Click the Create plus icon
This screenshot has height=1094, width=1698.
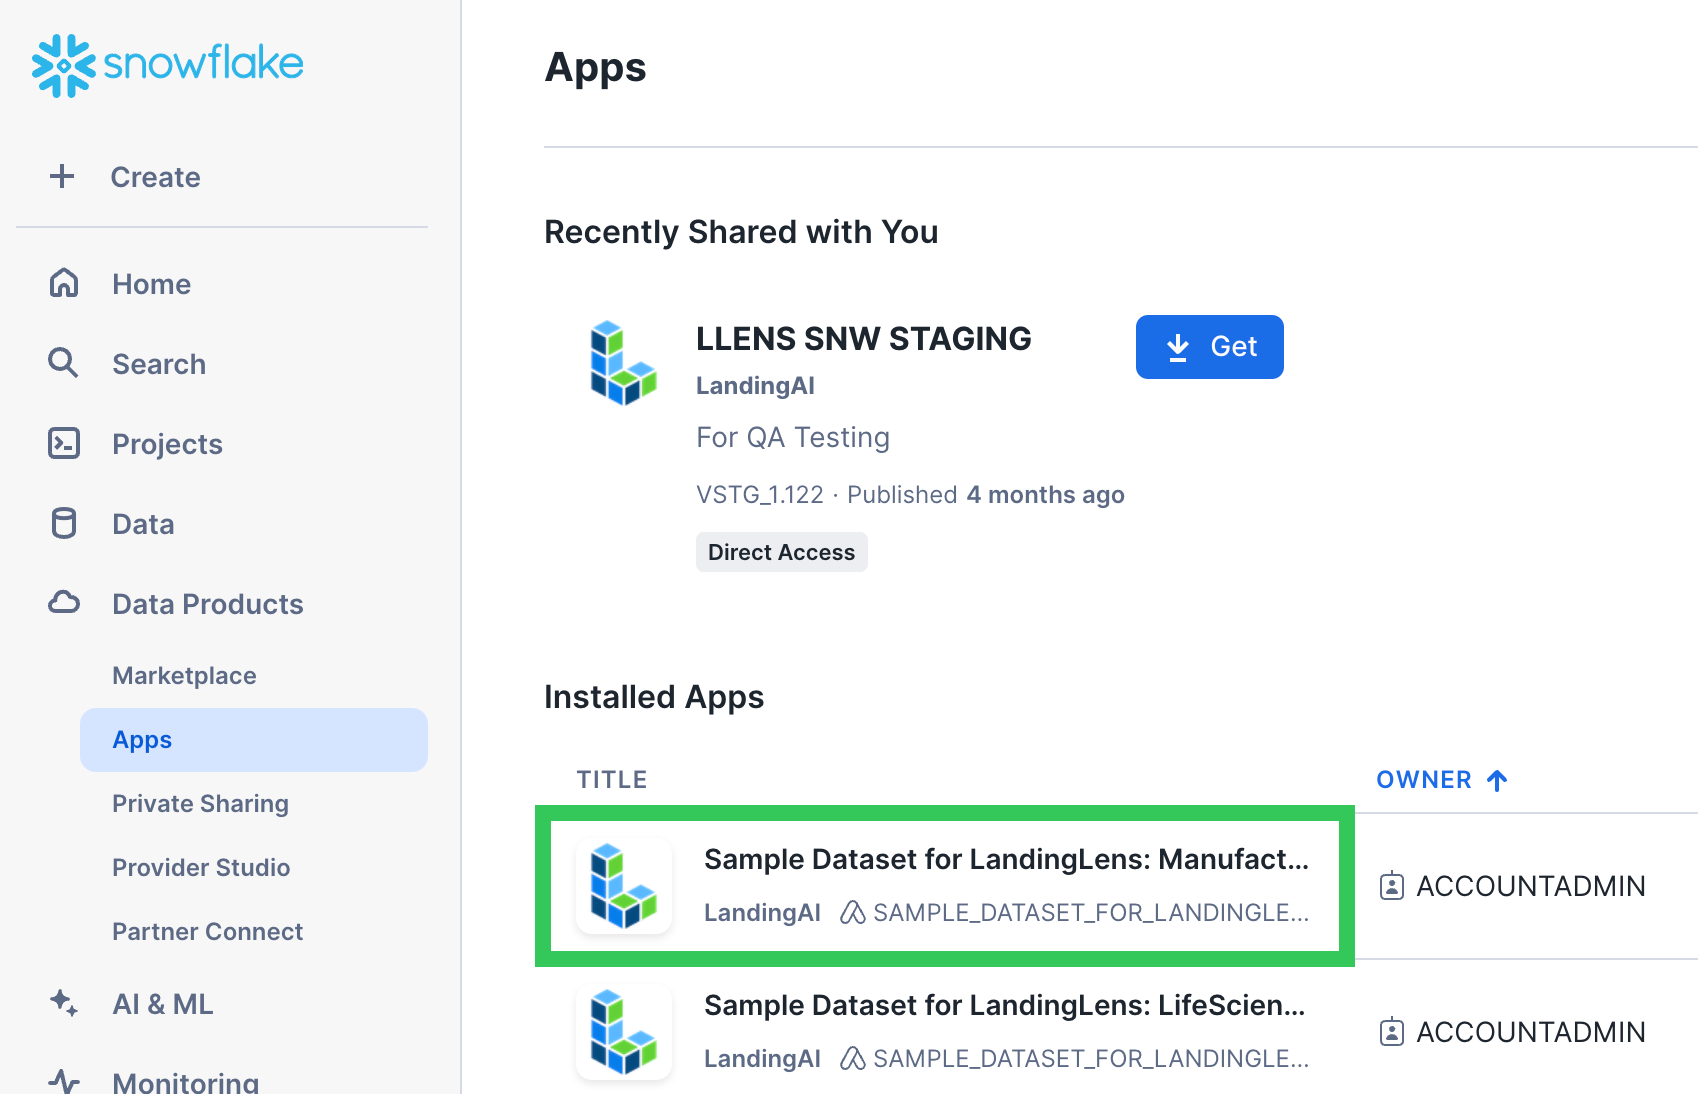click(62, 177)
